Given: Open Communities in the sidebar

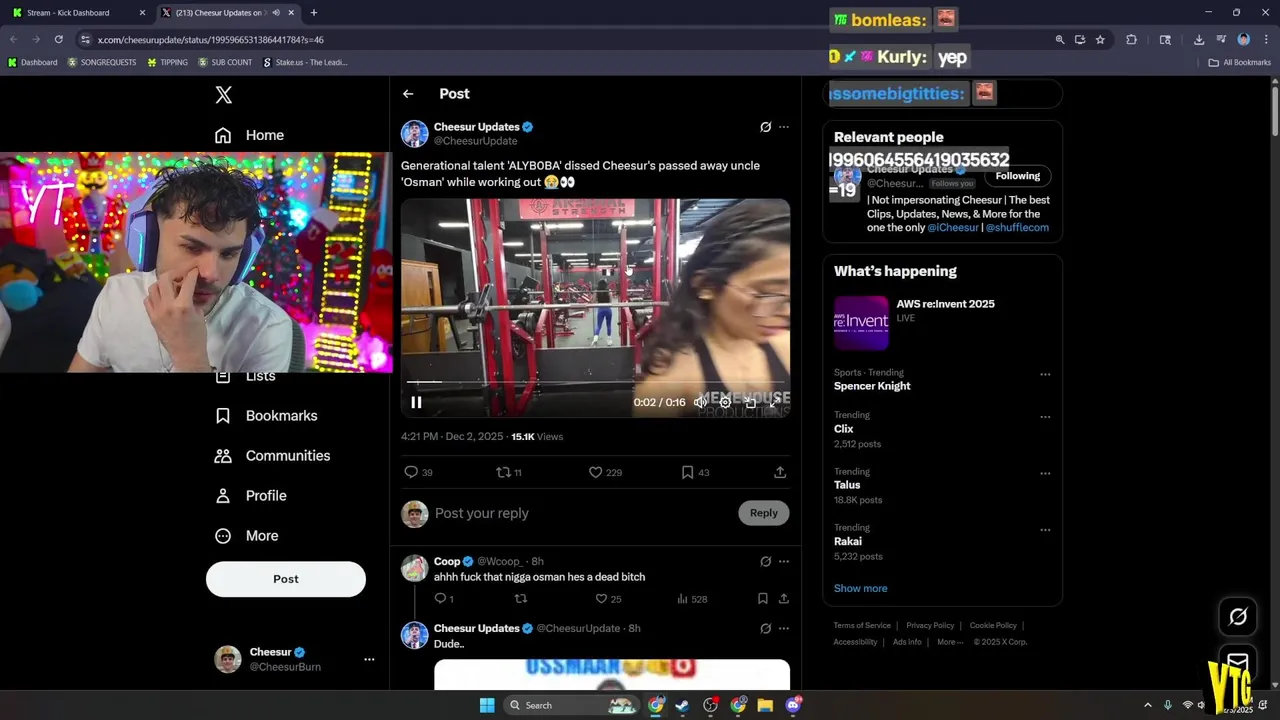Looking at the screenshot, I should [273, 456].
